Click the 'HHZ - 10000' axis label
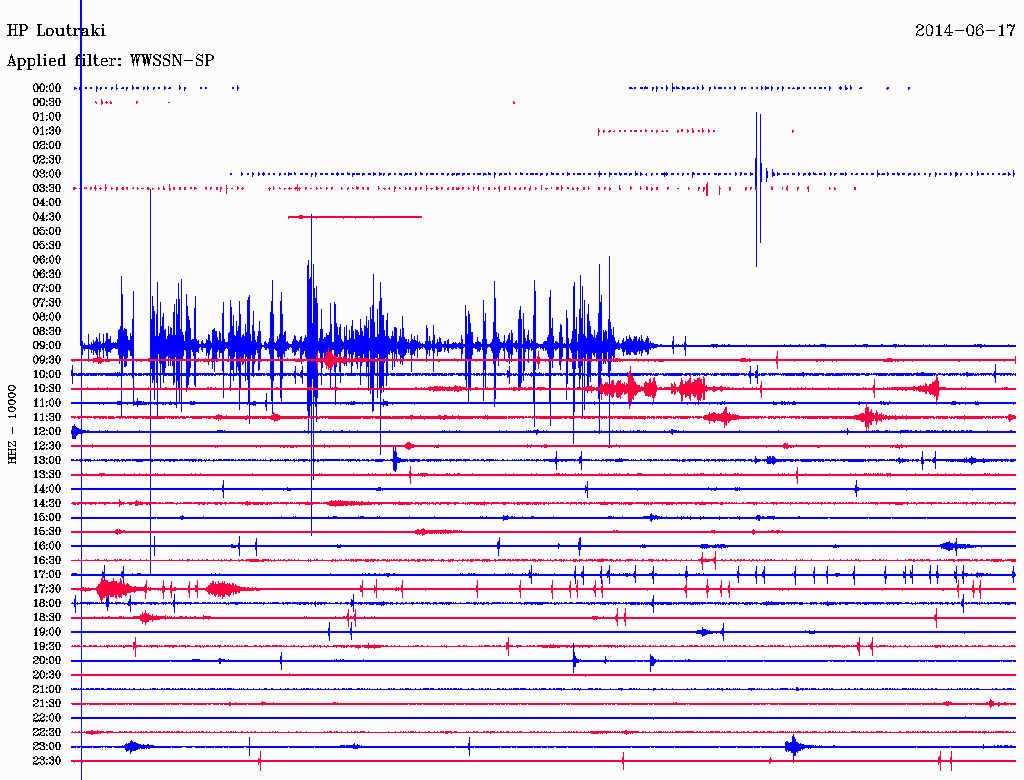Image resolution: width=1024 pixels, height=780 pixels. click(12, 424)
